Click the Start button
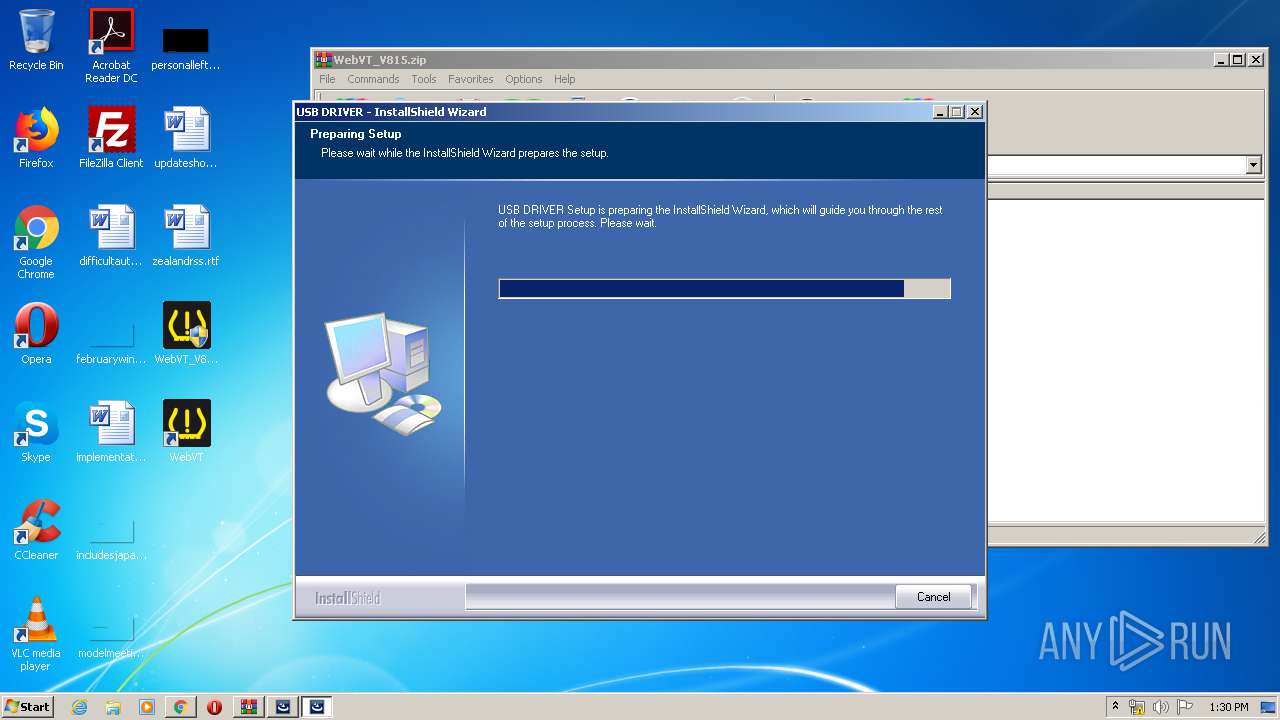The height and width of the screenshot is (720, 1280). [27, 707]
